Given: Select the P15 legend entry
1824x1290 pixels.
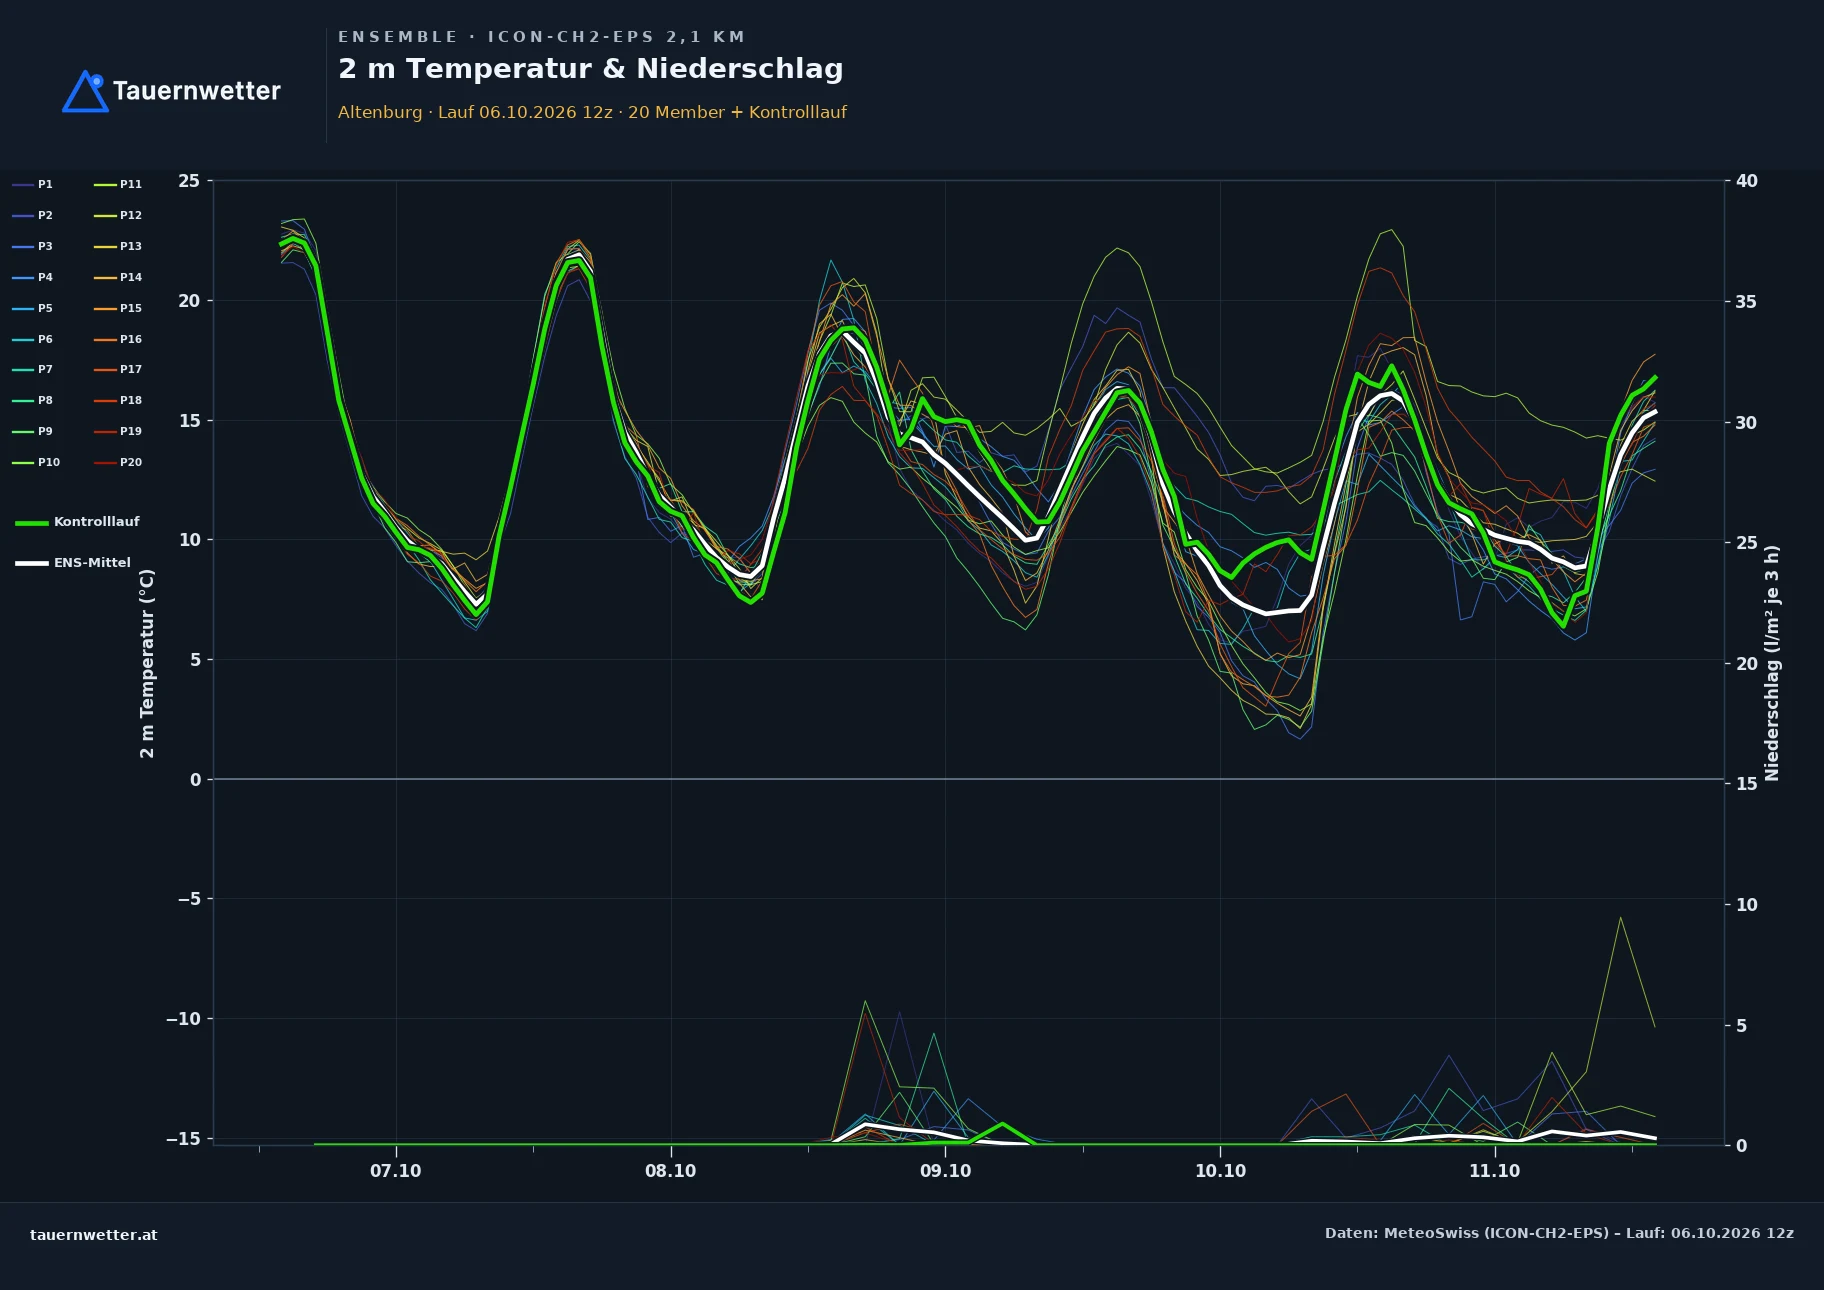Looking at the screenshot, I should pyautogui.click(x=118, y=308).
